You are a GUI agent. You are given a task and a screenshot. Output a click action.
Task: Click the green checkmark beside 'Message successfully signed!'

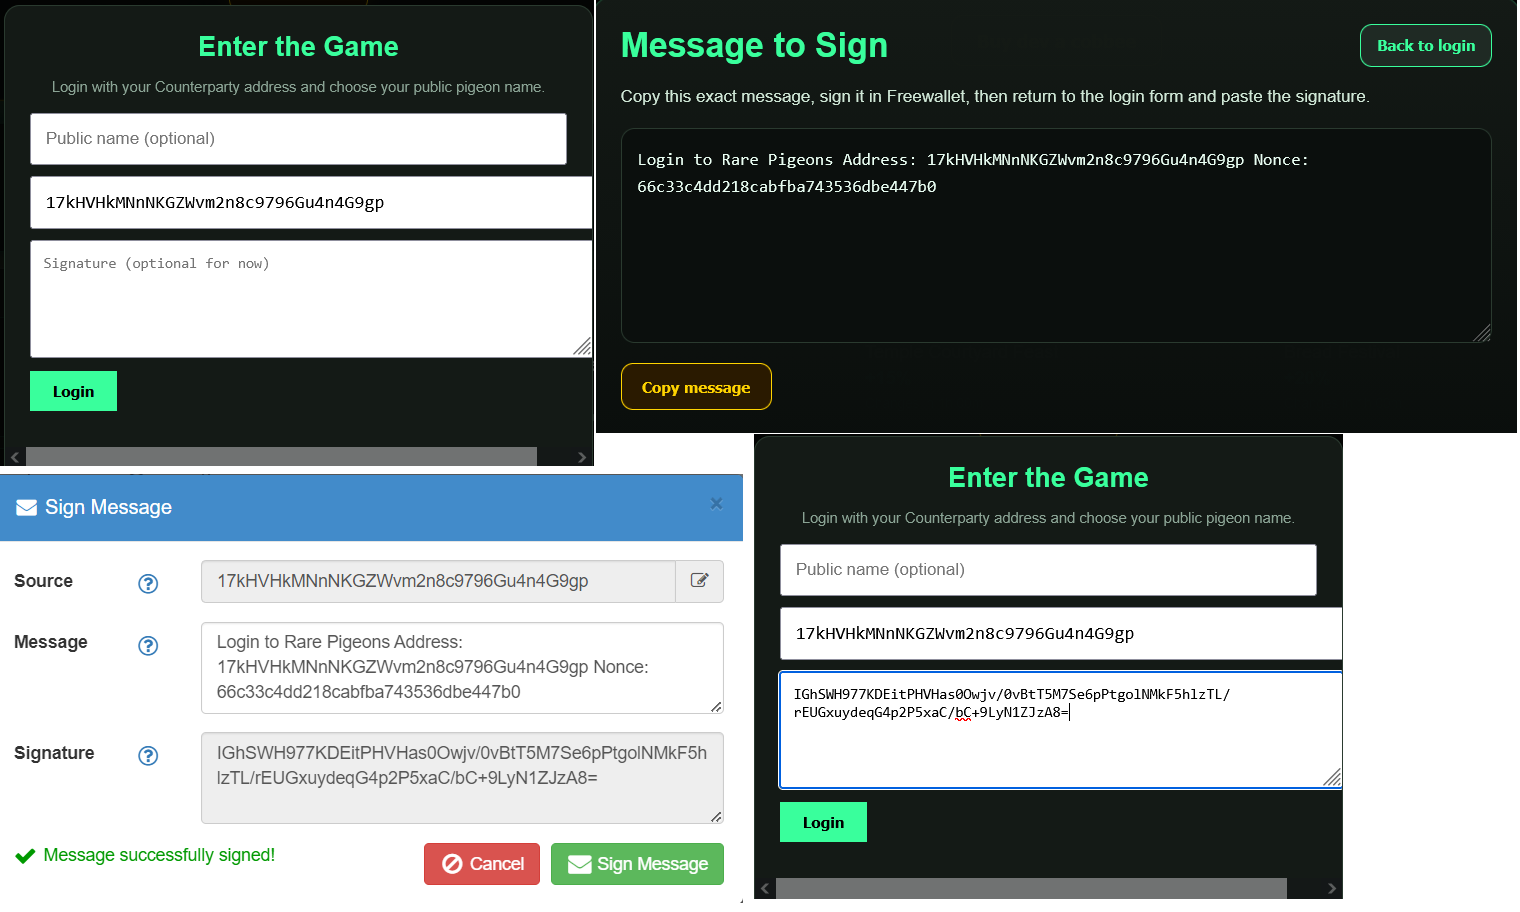point(25,856)
